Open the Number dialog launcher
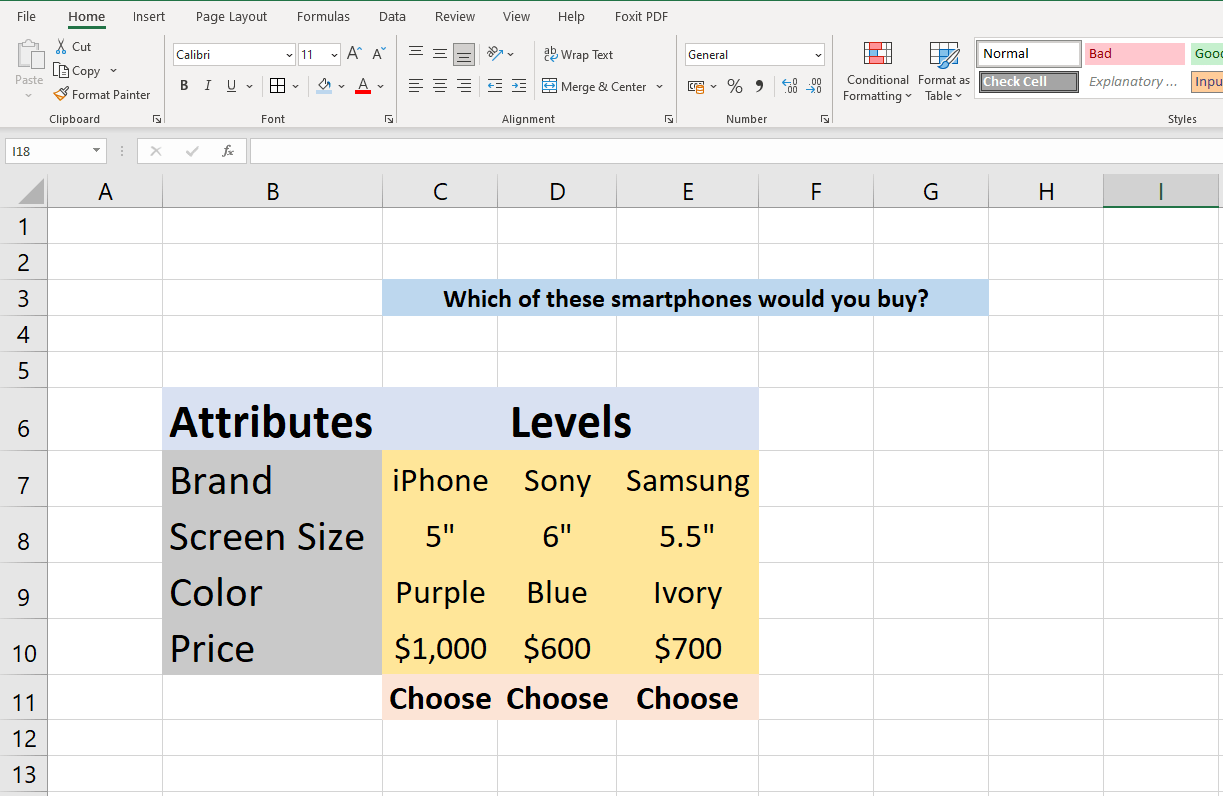Viewport: 1223px width, 796px height. coord(825,119)
